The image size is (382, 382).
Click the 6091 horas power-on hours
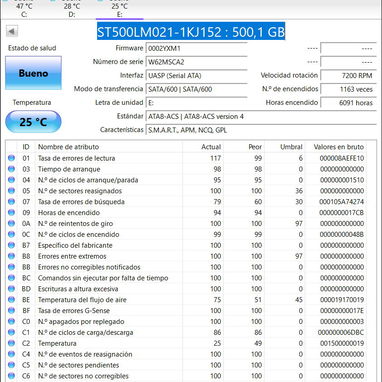[348, 103]
